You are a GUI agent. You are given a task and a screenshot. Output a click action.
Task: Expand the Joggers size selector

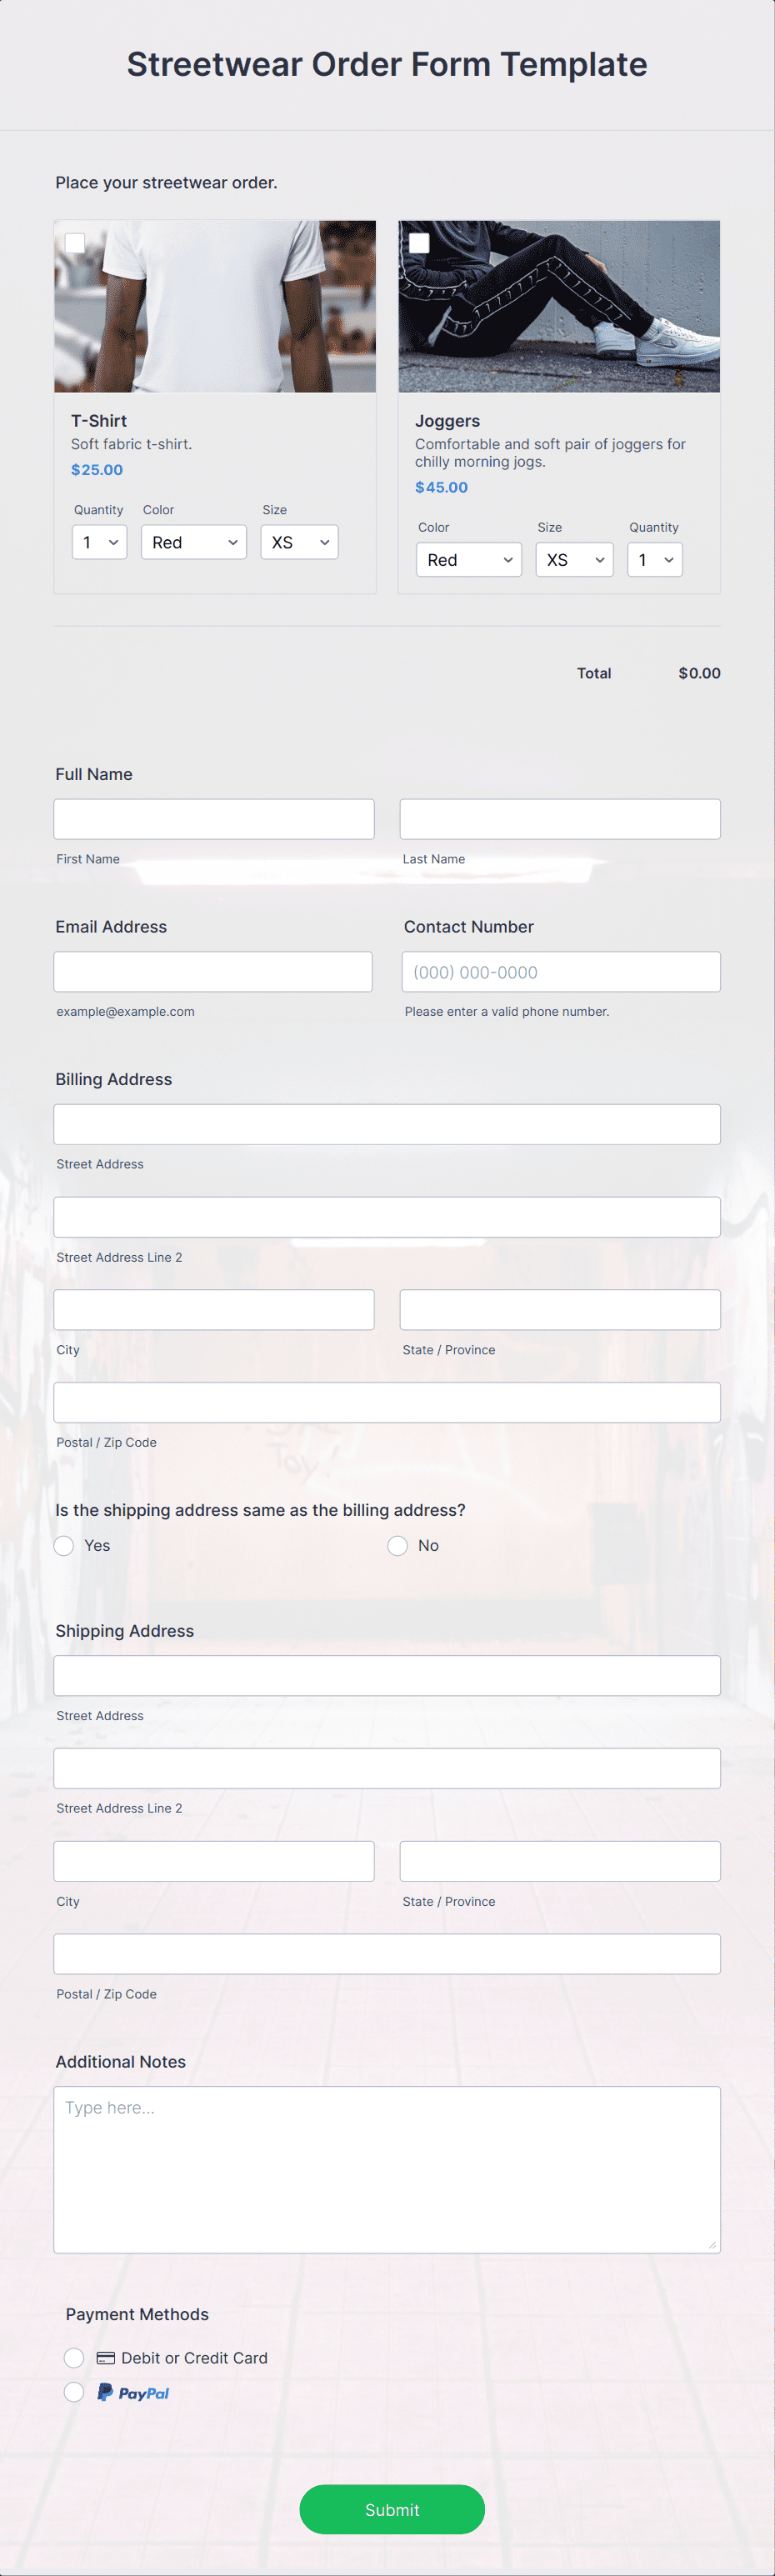point(574,559)
